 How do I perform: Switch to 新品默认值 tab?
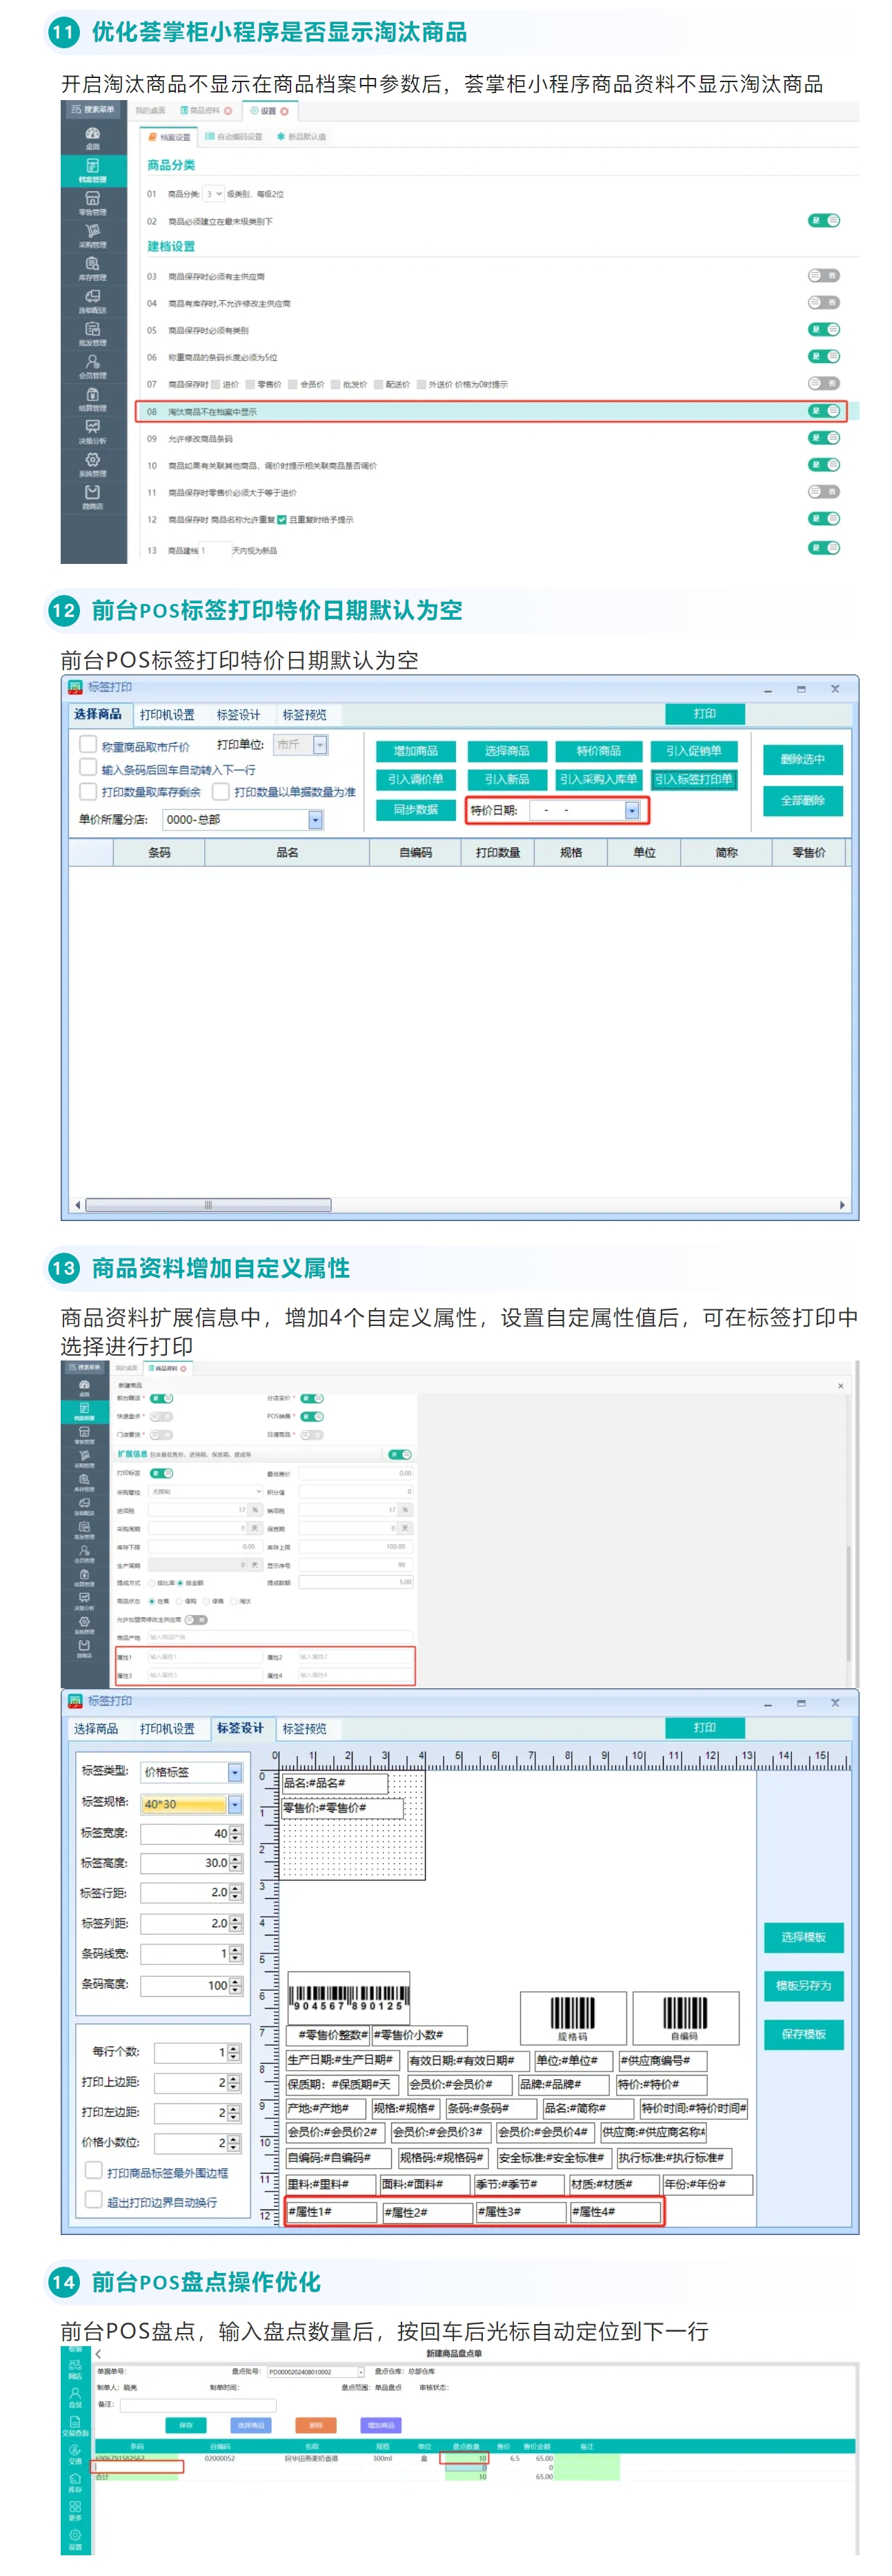tap(301, 137)
